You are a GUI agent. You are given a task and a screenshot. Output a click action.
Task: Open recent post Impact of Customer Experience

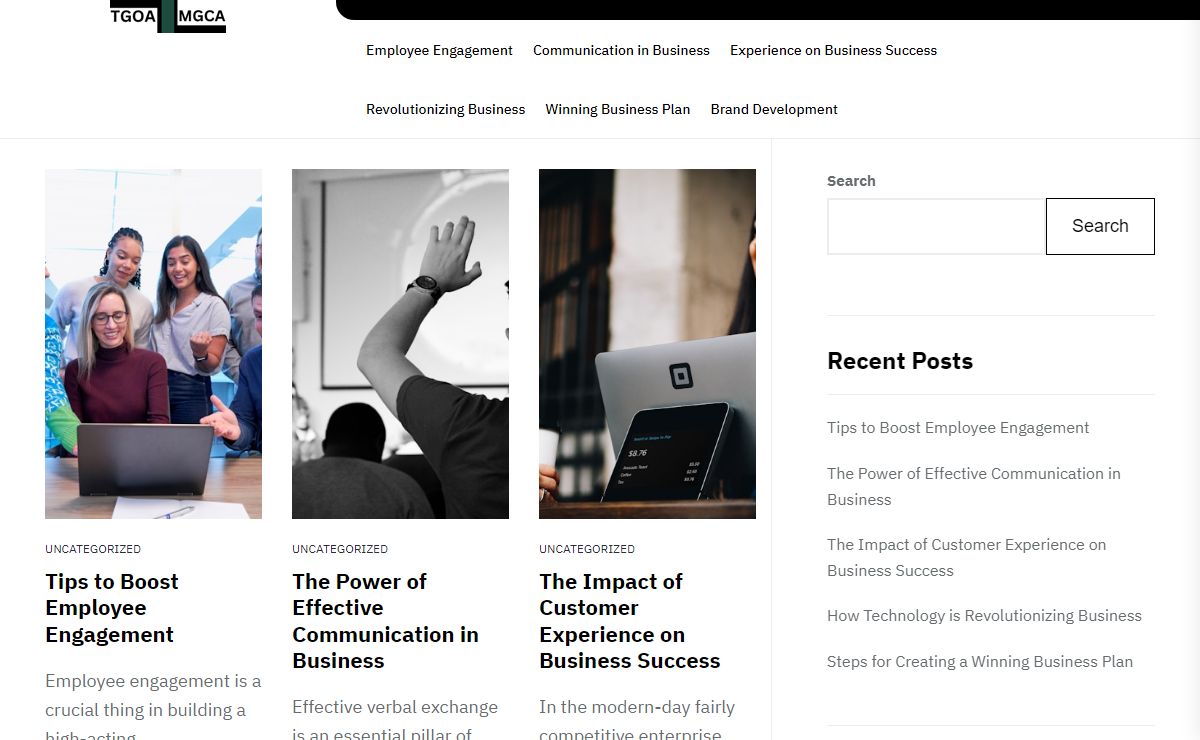[x=966, y=558]
